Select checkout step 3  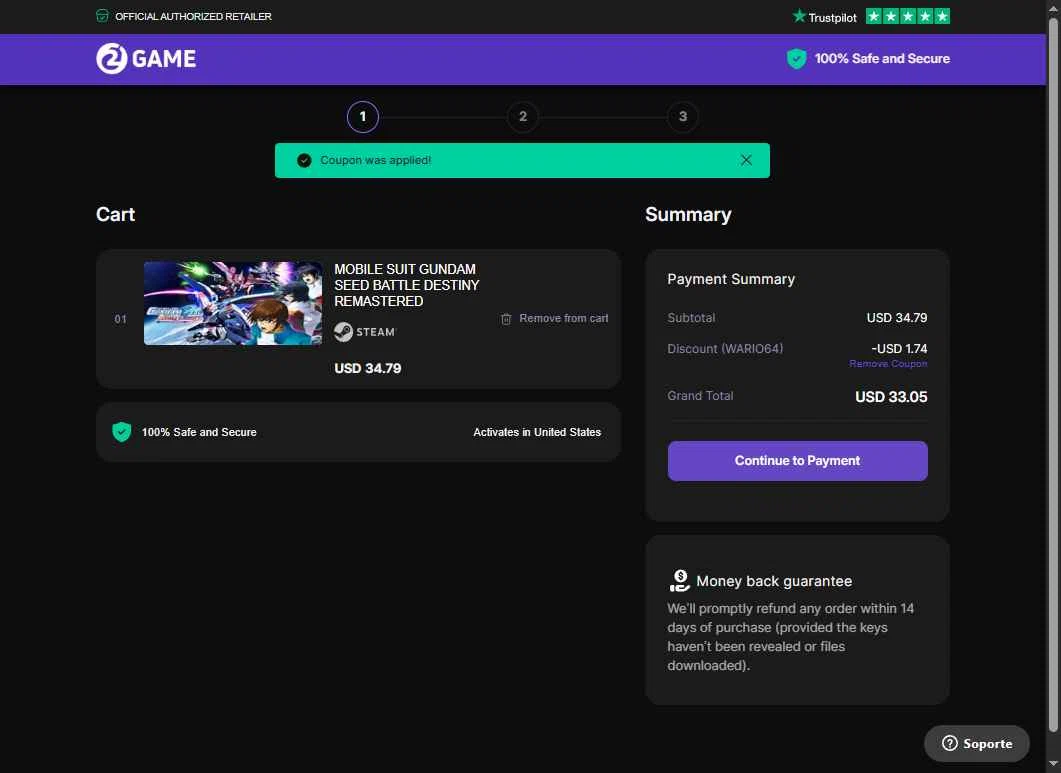(x=683, y=116)
